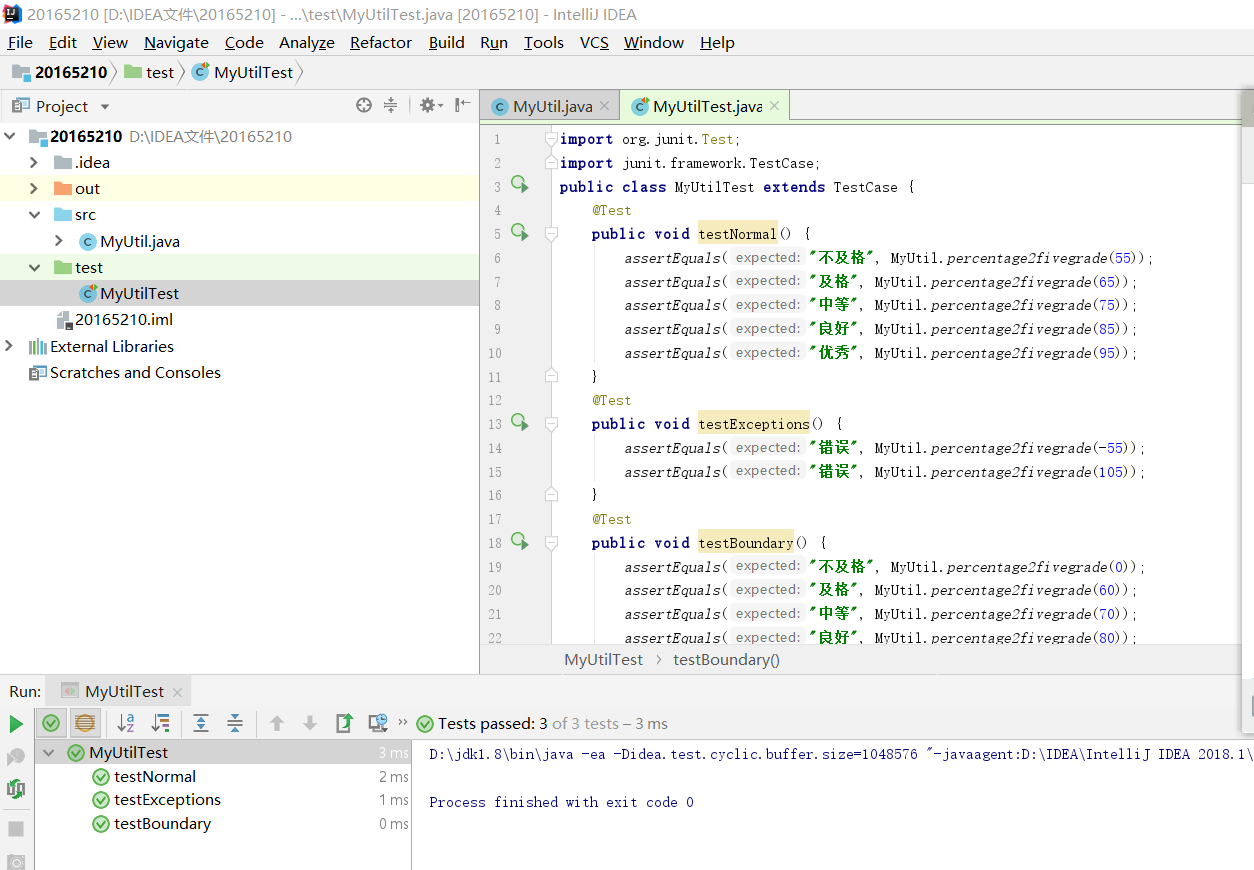Fold testNormal method at line 5

(551, 233)
